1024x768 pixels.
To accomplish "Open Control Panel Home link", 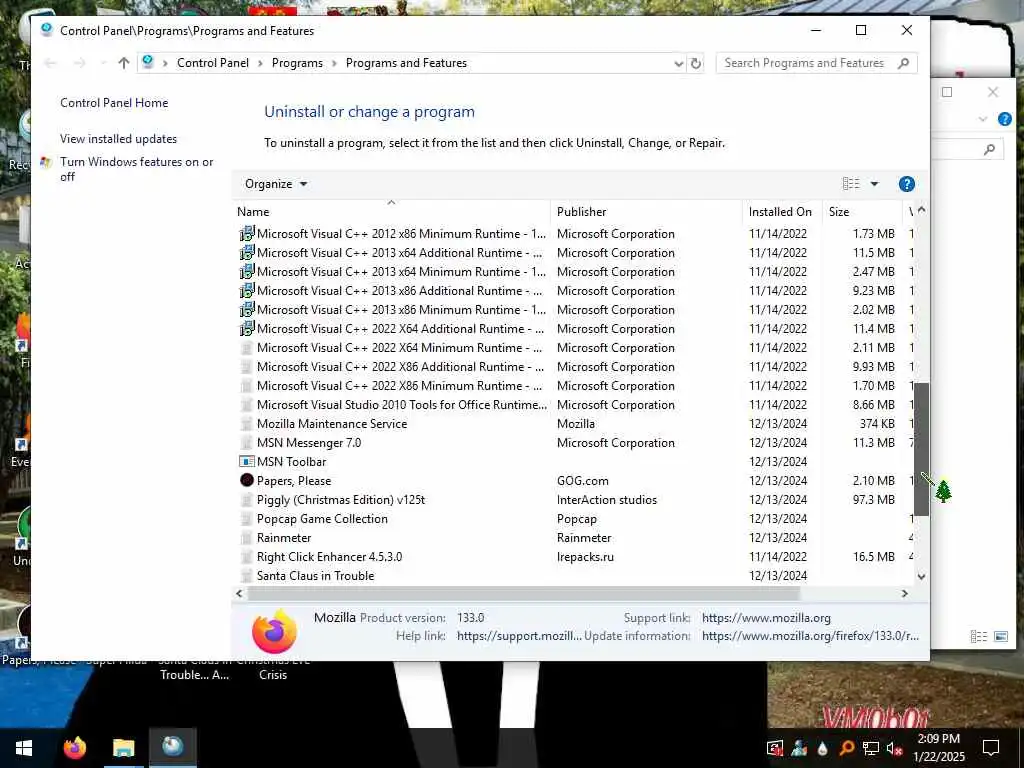I will tap(114, 103).
